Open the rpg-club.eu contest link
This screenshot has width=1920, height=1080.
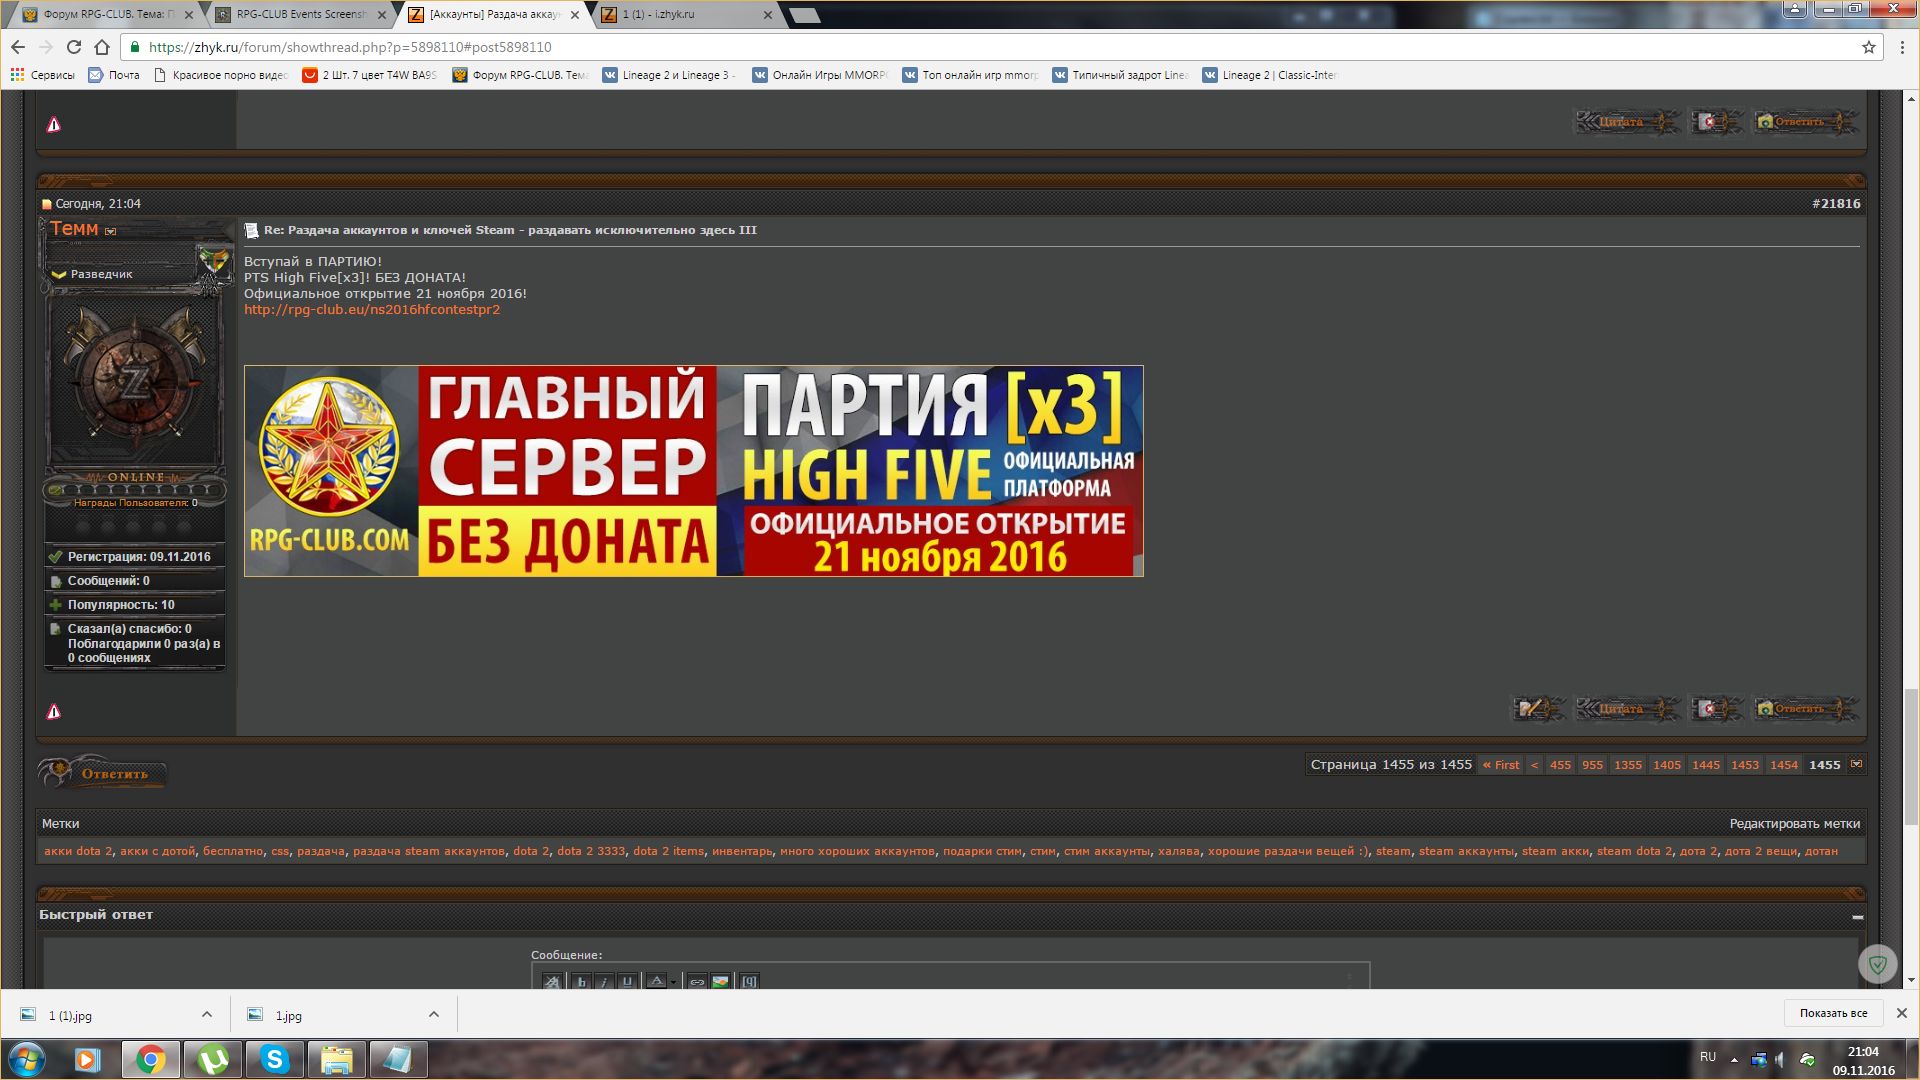(x=372, y=310)
